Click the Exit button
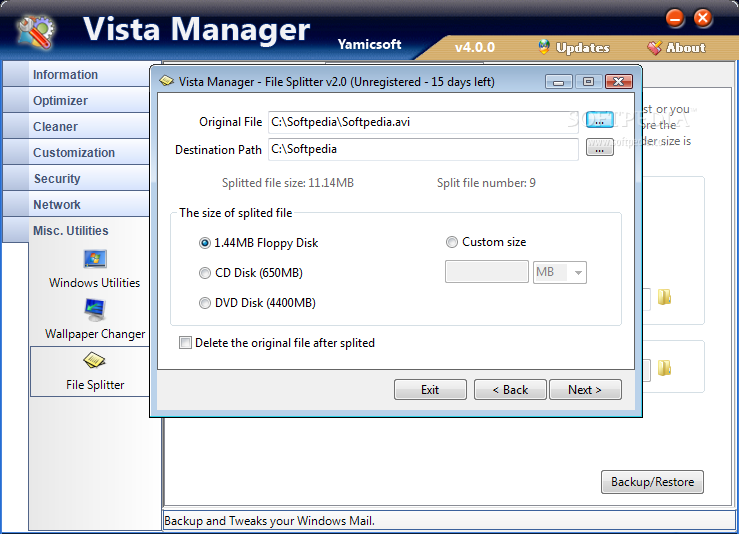The image size is (739, 534). pyautogui.click(x=430, y=390)
